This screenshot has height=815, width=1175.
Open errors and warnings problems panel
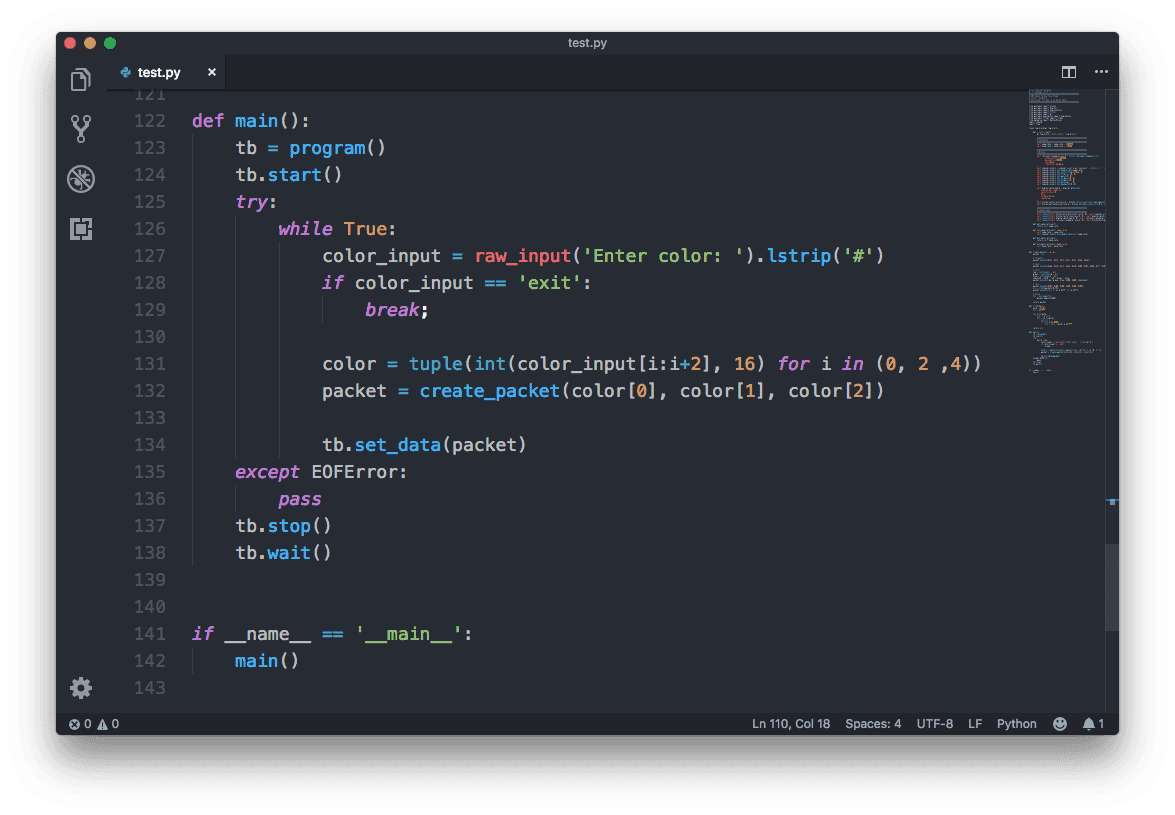pos(94,724)
